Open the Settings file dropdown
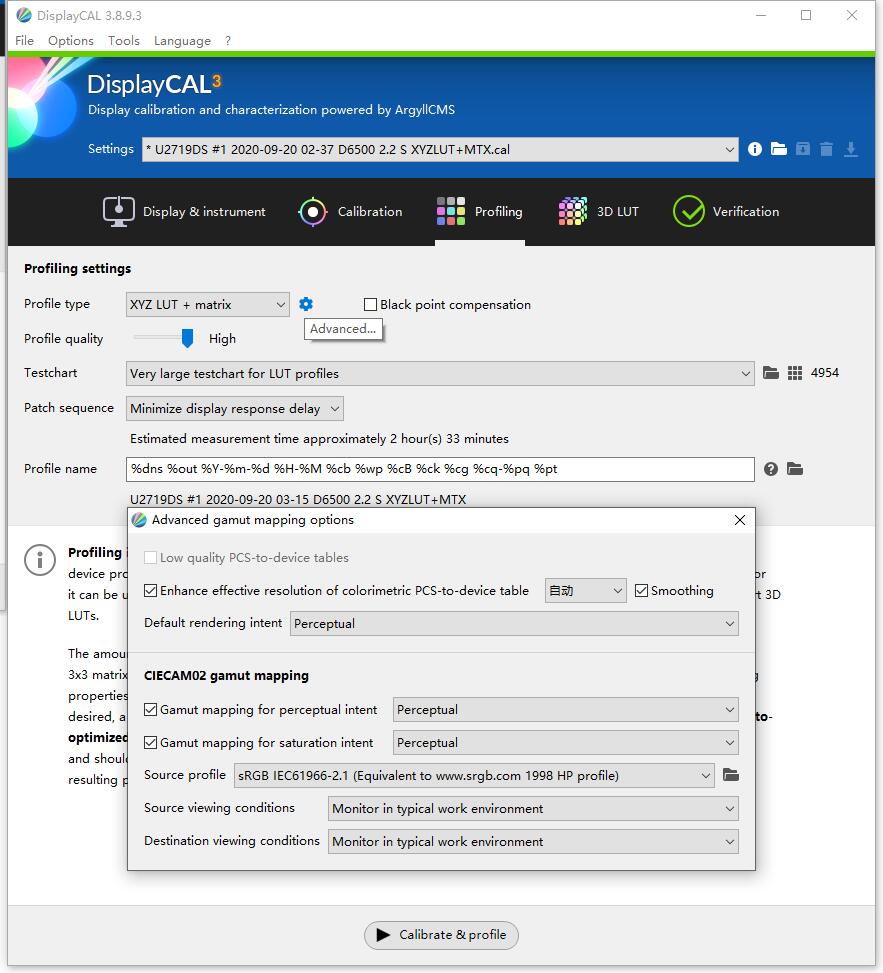This screenshot has height=973, width=883. tap(440, 150)
